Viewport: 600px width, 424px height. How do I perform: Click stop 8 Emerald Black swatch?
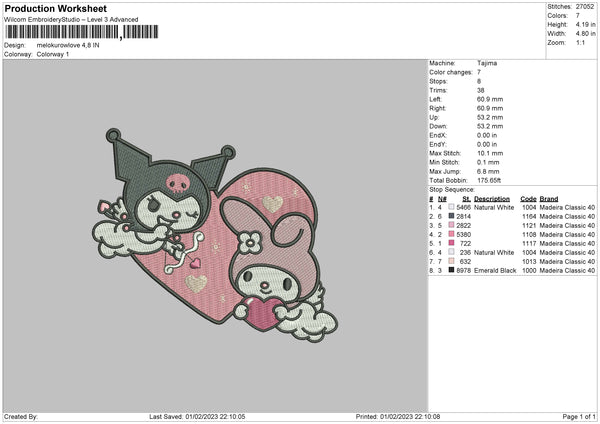(x=452, y=270)
